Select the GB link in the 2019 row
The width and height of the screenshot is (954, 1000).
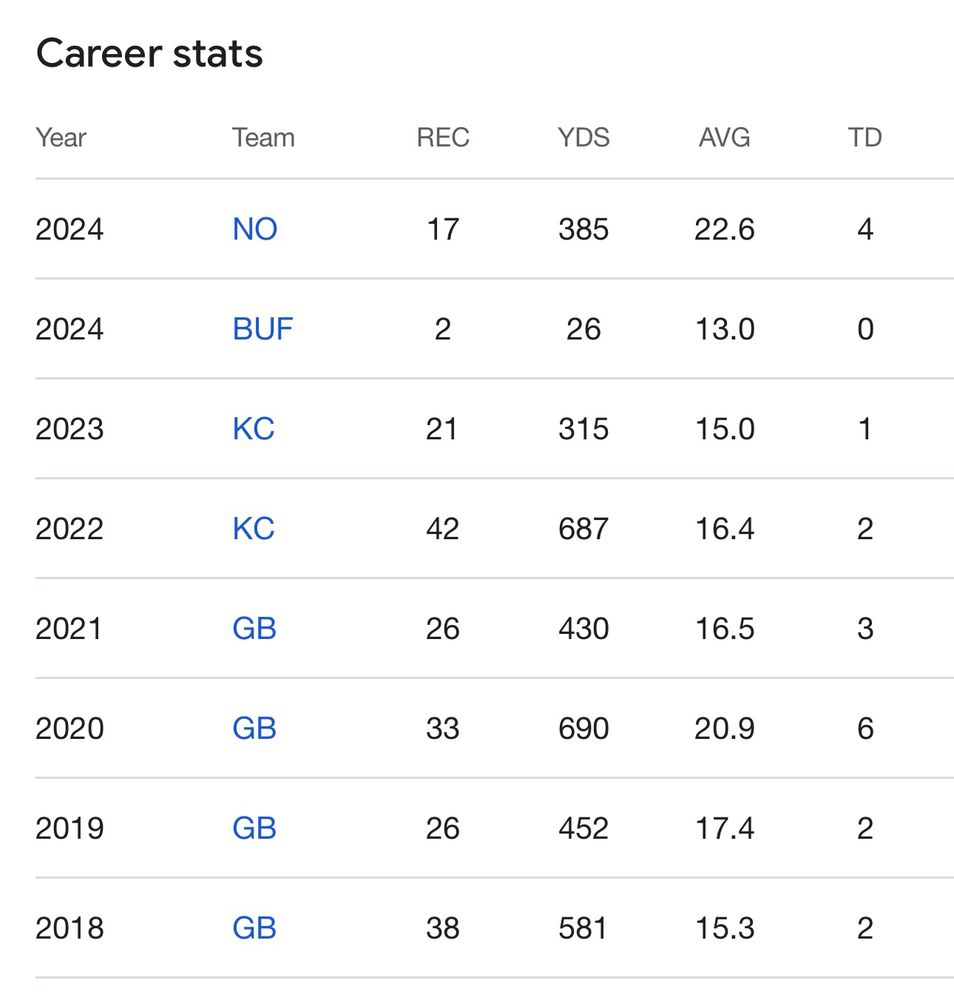pyautogui.click(x=254, y=828)
